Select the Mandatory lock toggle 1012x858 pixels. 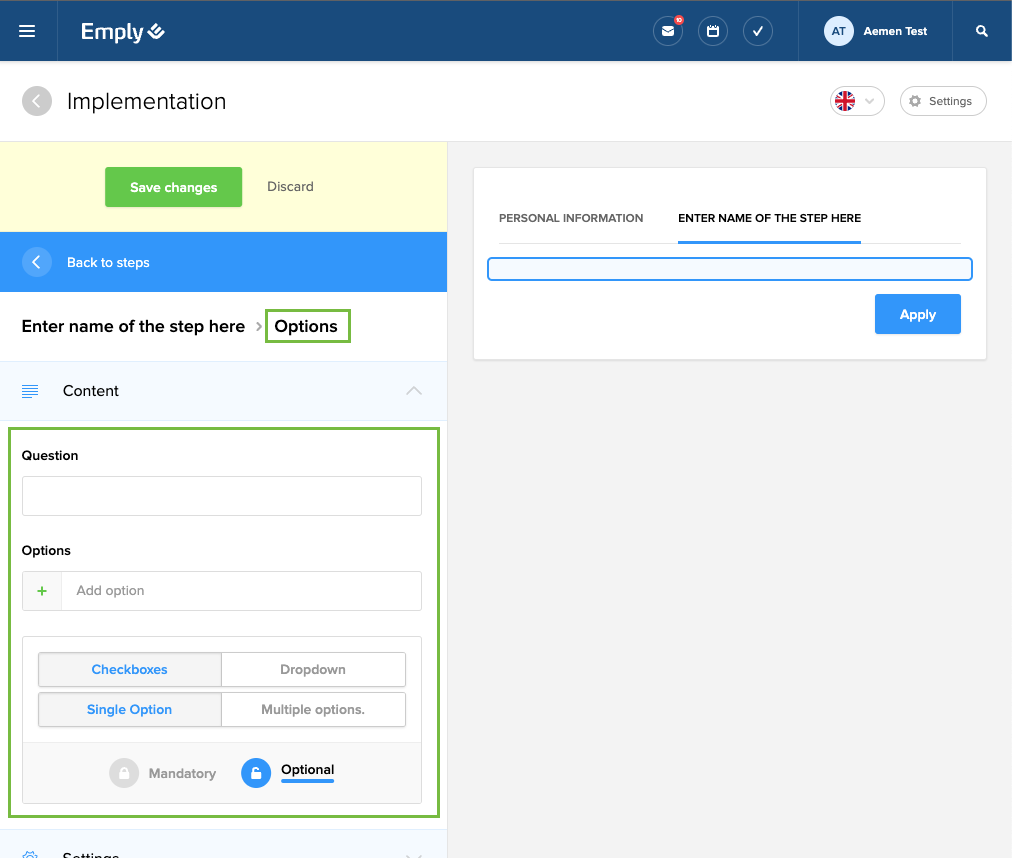point(124,773)
